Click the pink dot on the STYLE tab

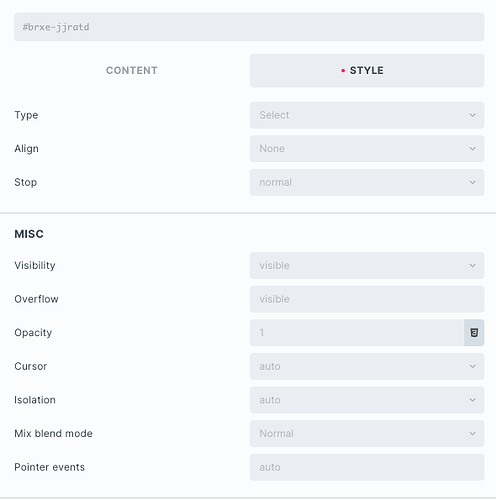pos(343,71)
